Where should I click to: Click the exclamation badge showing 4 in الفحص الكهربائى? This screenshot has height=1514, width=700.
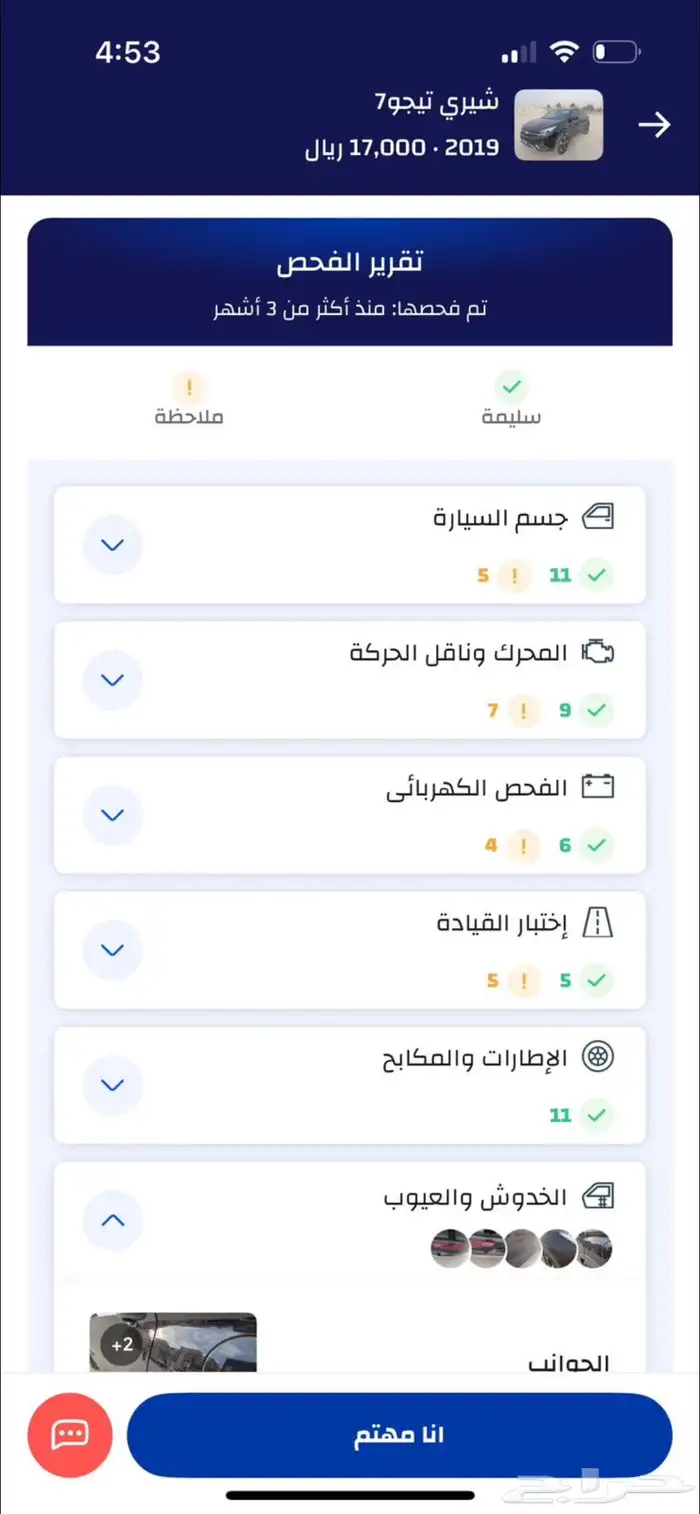[x=522, y=846]
